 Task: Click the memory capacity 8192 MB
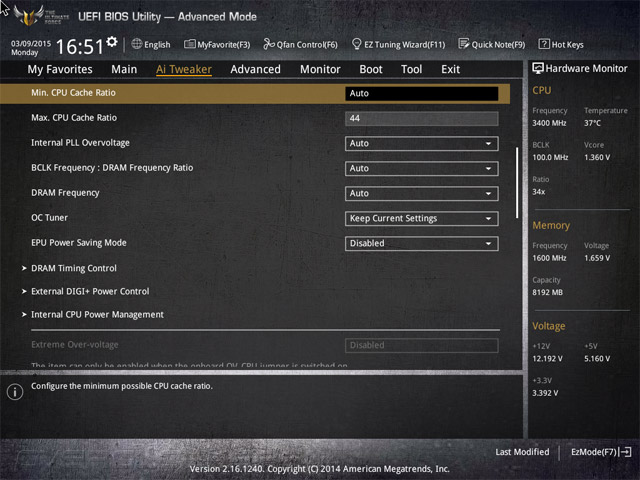[547, 292]
